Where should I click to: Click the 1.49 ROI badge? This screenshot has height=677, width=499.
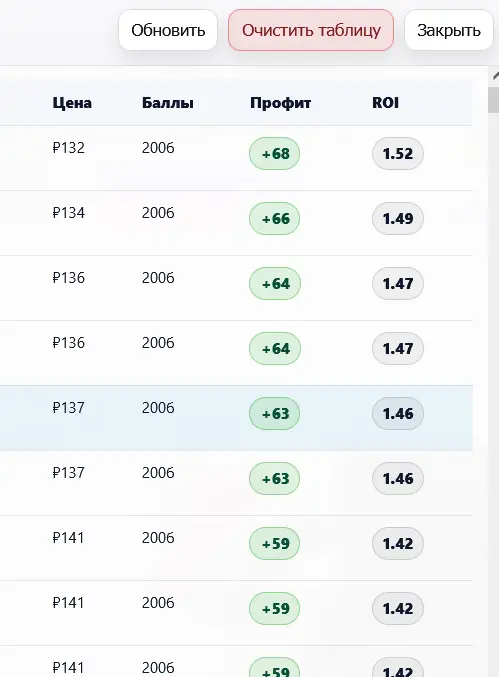398,218
